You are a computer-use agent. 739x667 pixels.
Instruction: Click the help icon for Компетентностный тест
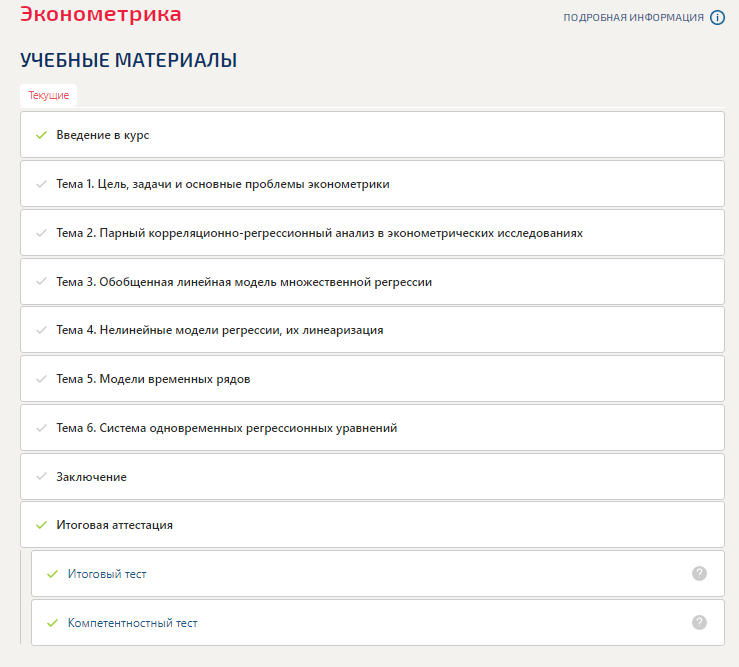[x=699, y=623]
